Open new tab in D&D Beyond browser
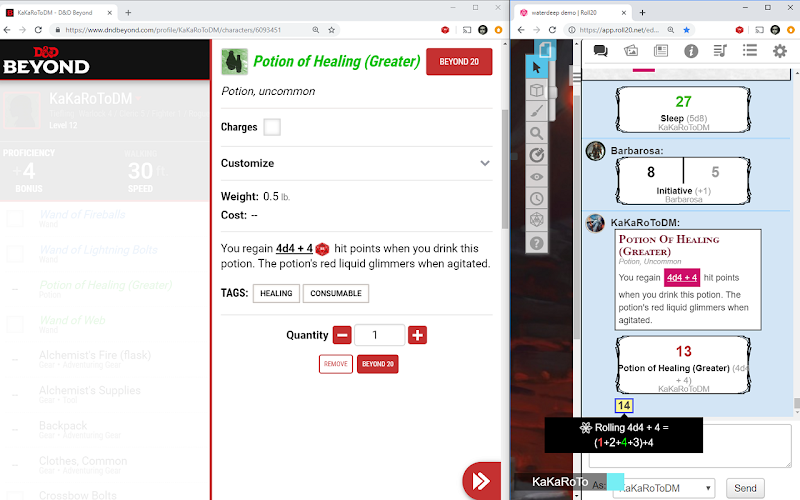800x500 pixels. pyautogui.click(x=128, y=12)
